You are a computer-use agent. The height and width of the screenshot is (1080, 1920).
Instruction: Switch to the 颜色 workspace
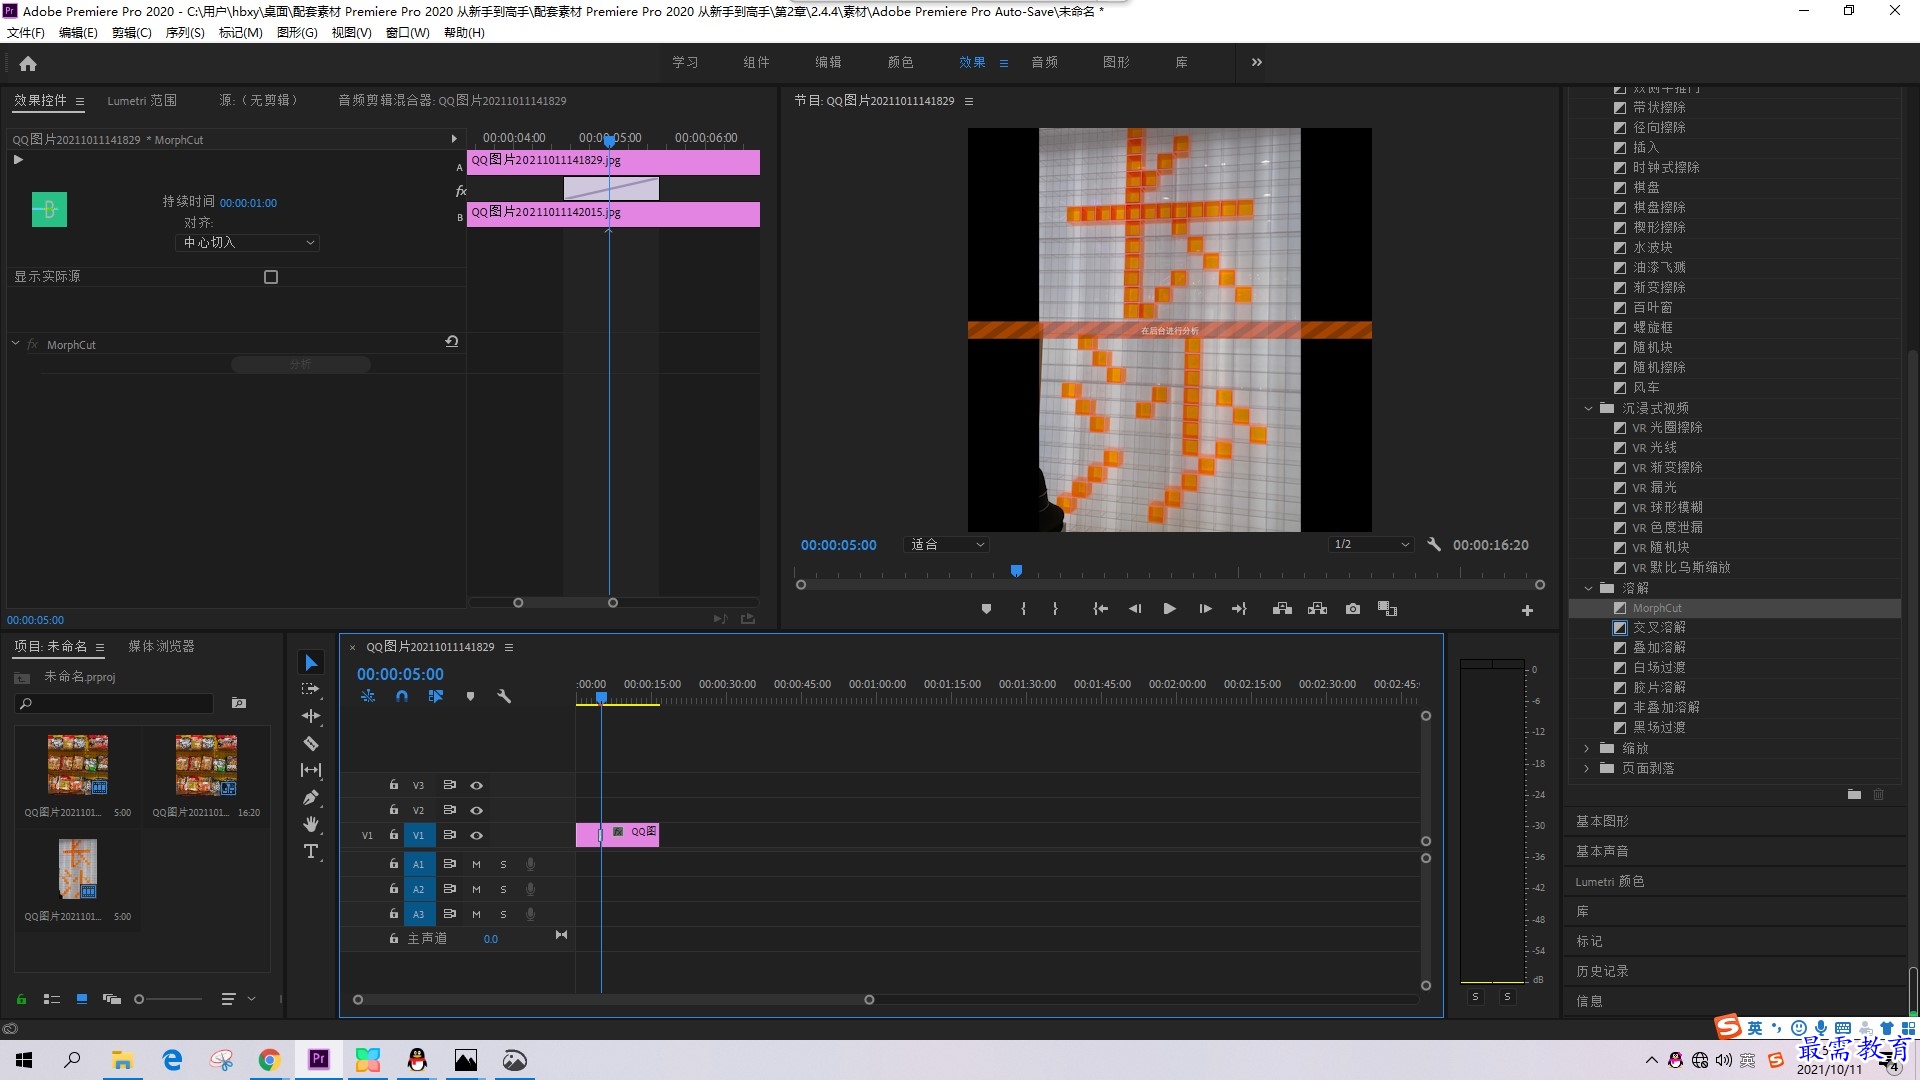click(x=900, y=62)
